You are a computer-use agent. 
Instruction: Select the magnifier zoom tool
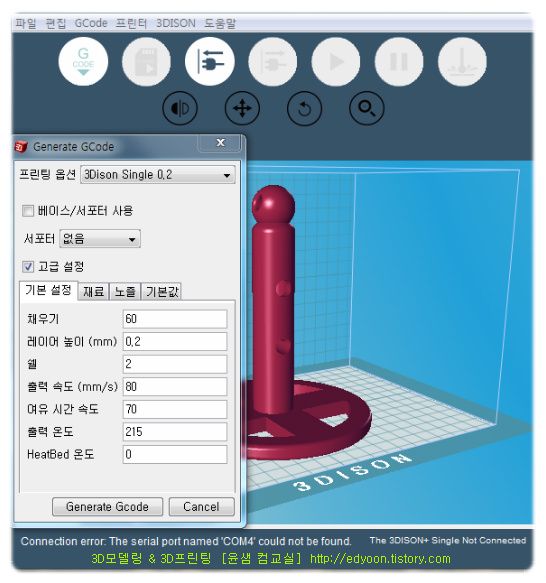pos(367,109)
